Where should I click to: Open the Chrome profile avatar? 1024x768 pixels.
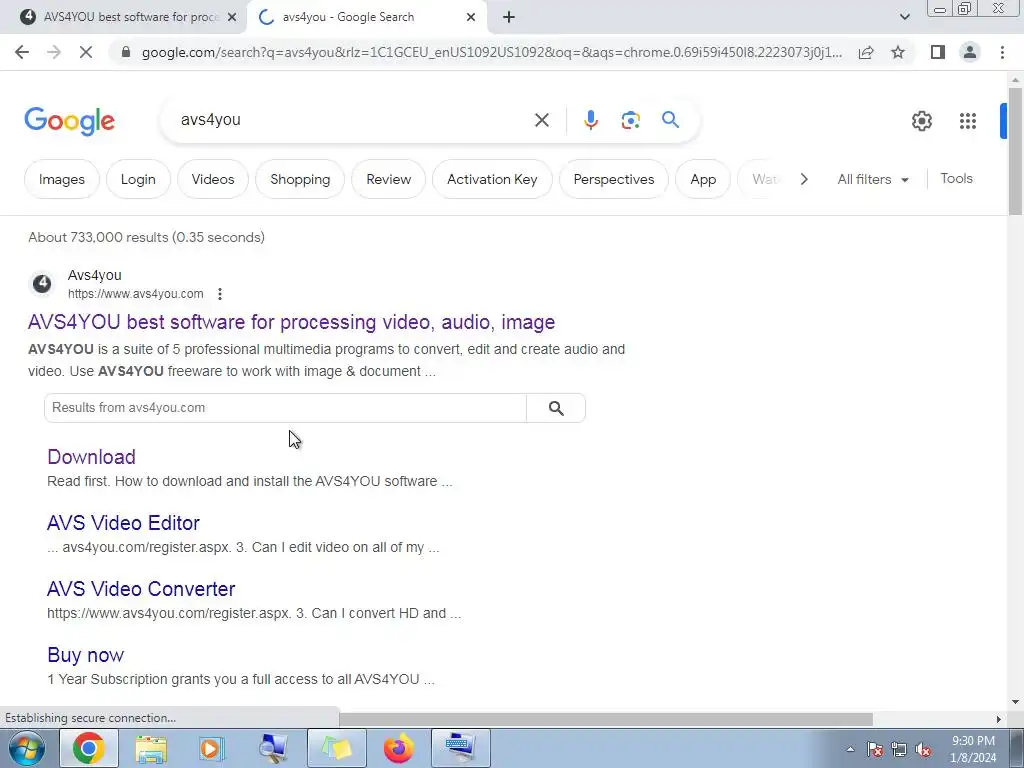(970, 52)
